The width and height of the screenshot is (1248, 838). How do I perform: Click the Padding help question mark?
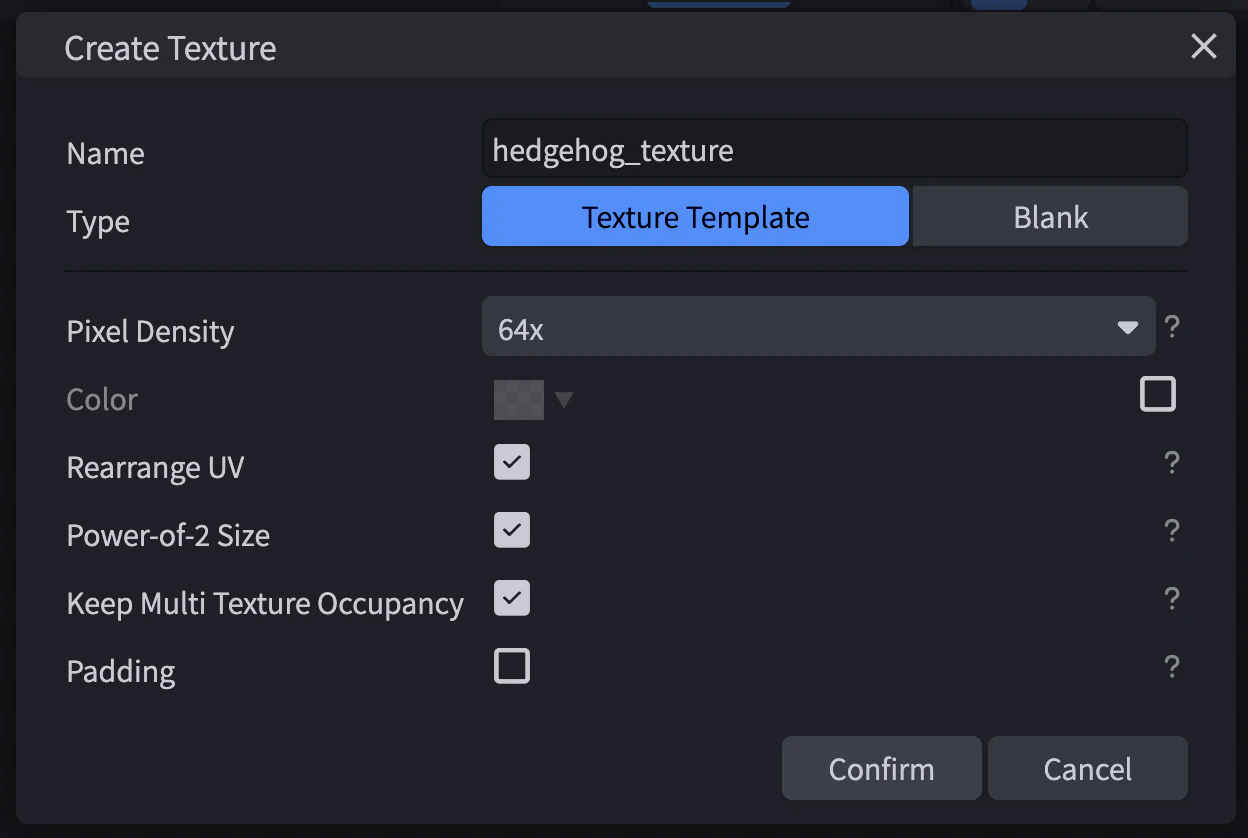pyautogui.click(x=1172, y=667)
